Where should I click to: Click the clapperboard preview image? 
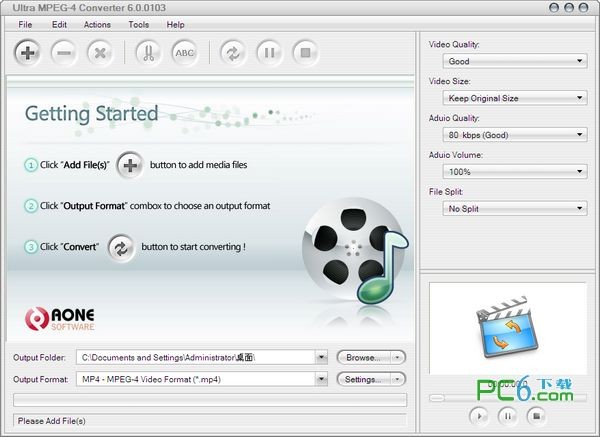[507, 327]
